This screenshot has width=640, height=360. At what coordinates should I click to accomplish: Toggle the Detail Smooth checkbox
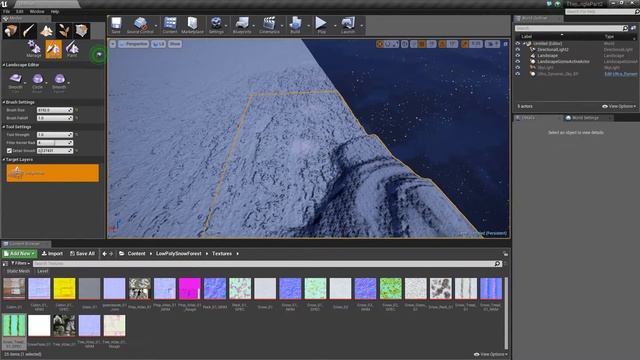point(9,151)
